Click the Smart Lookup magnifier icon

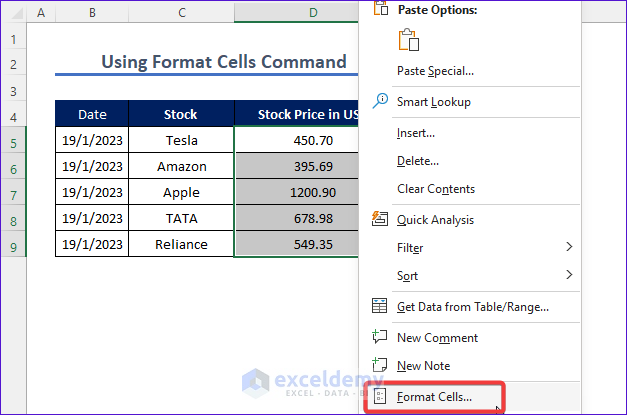380,101
